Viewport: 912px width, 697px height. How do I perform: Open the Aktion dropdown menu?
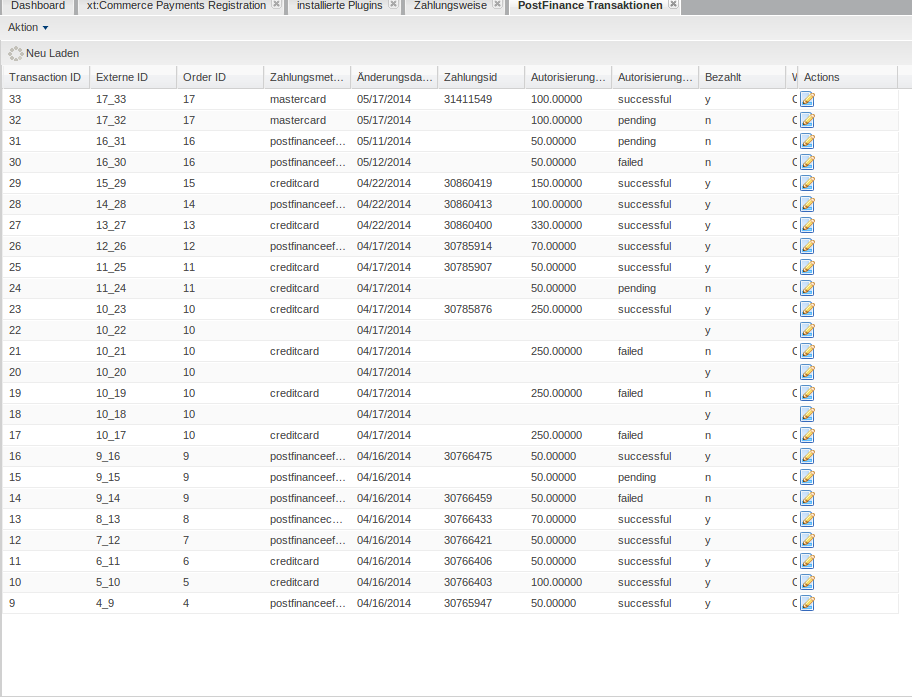[28, 27]
